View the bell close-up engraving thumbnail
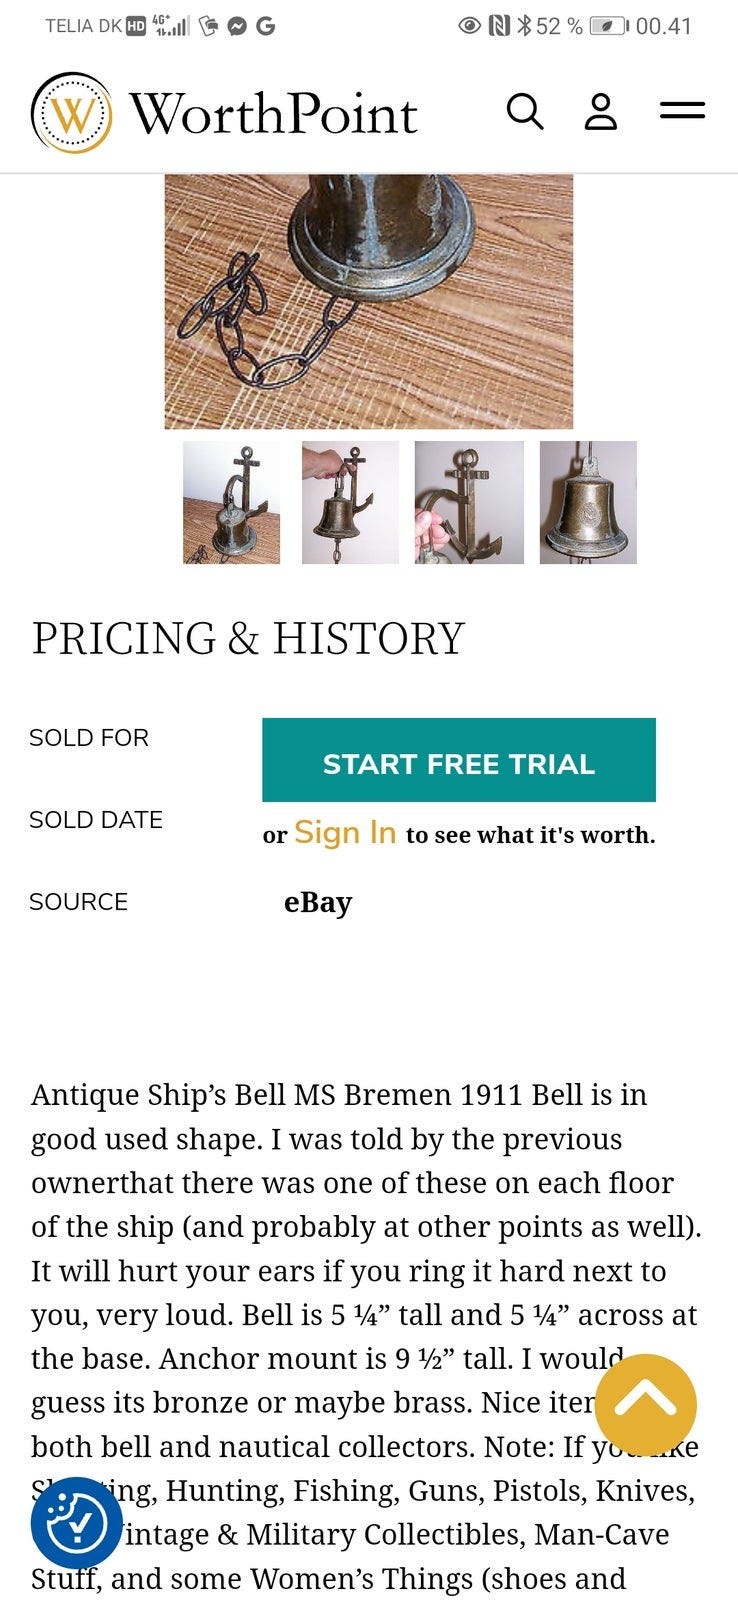738x1600 pixels. (x=588, y=503)
